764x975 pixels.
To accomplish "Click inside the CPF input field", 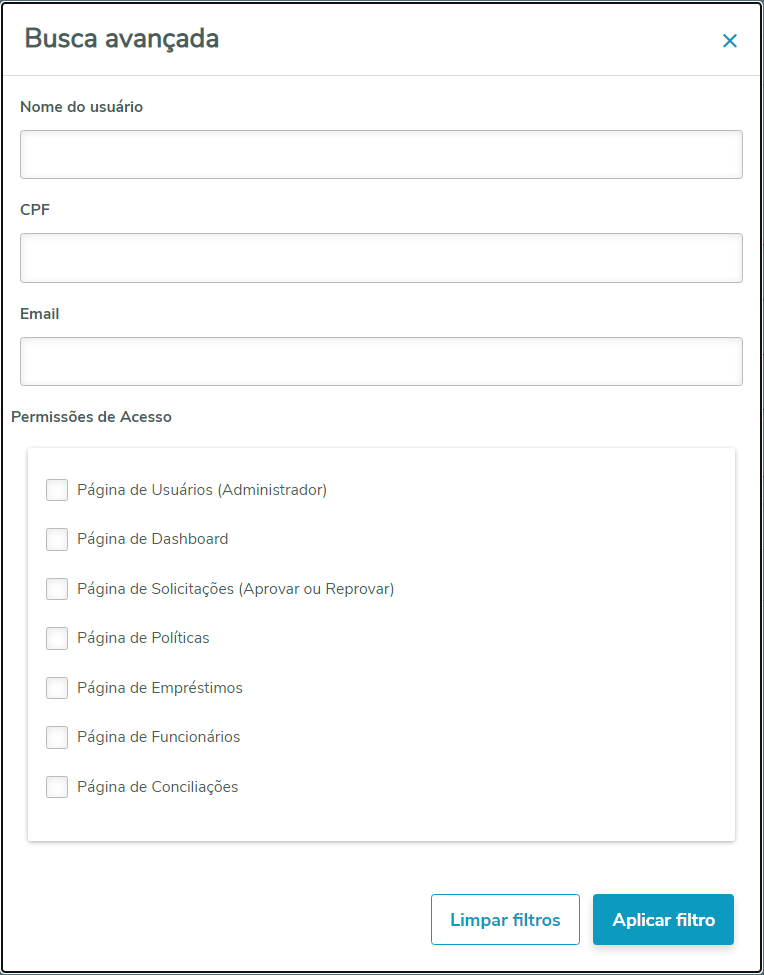I will 381,258.
